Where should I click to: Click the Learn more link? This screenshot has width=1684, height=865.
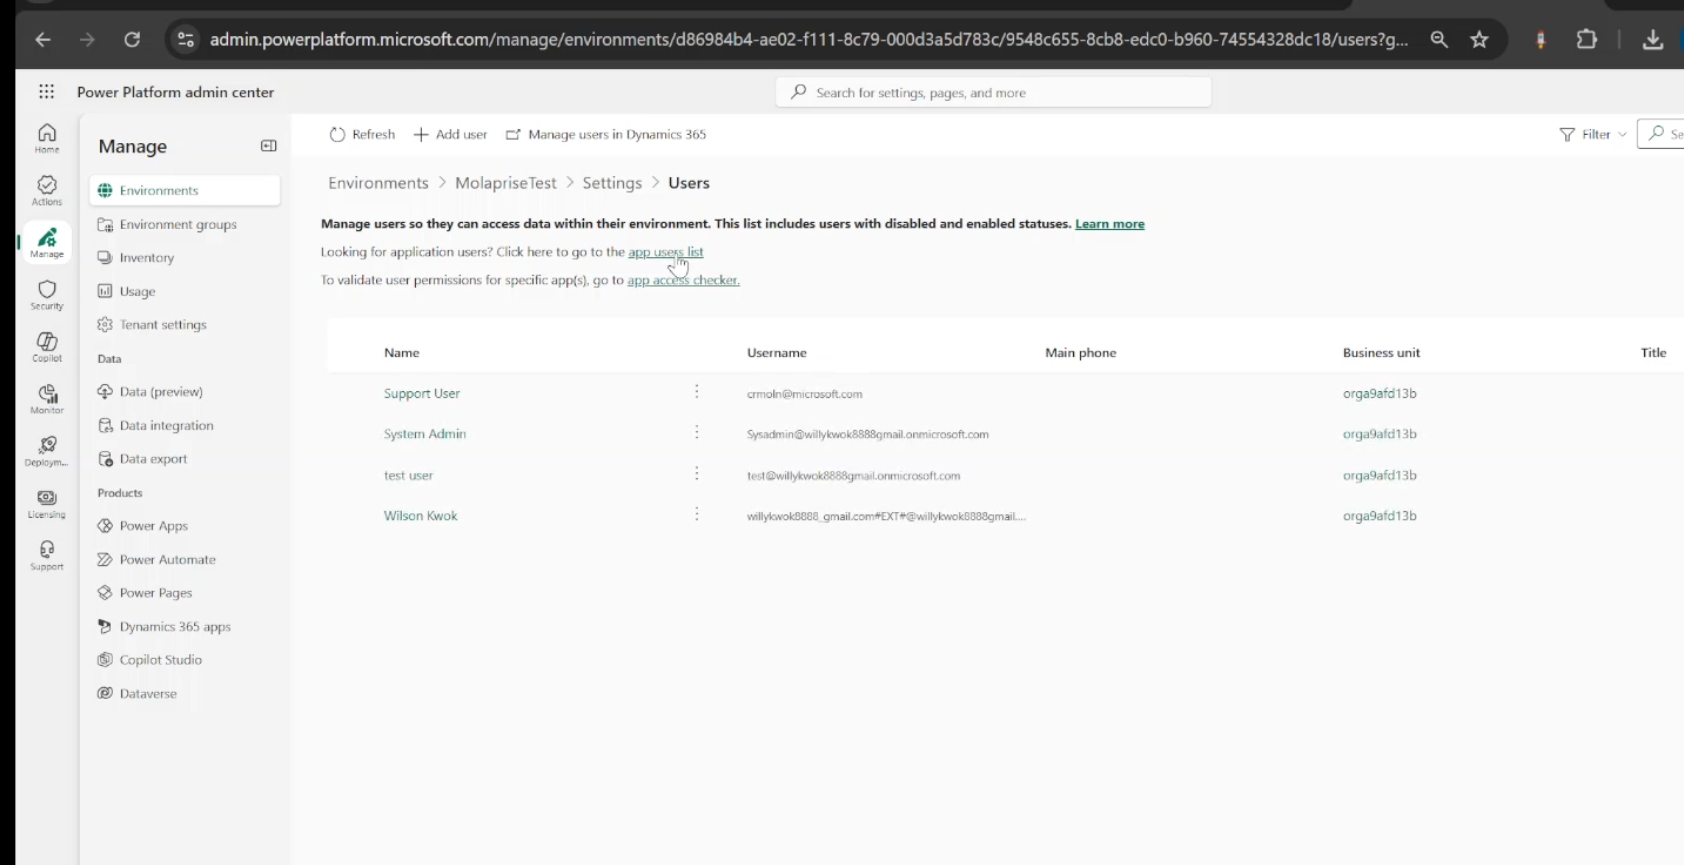(1110, 224)
